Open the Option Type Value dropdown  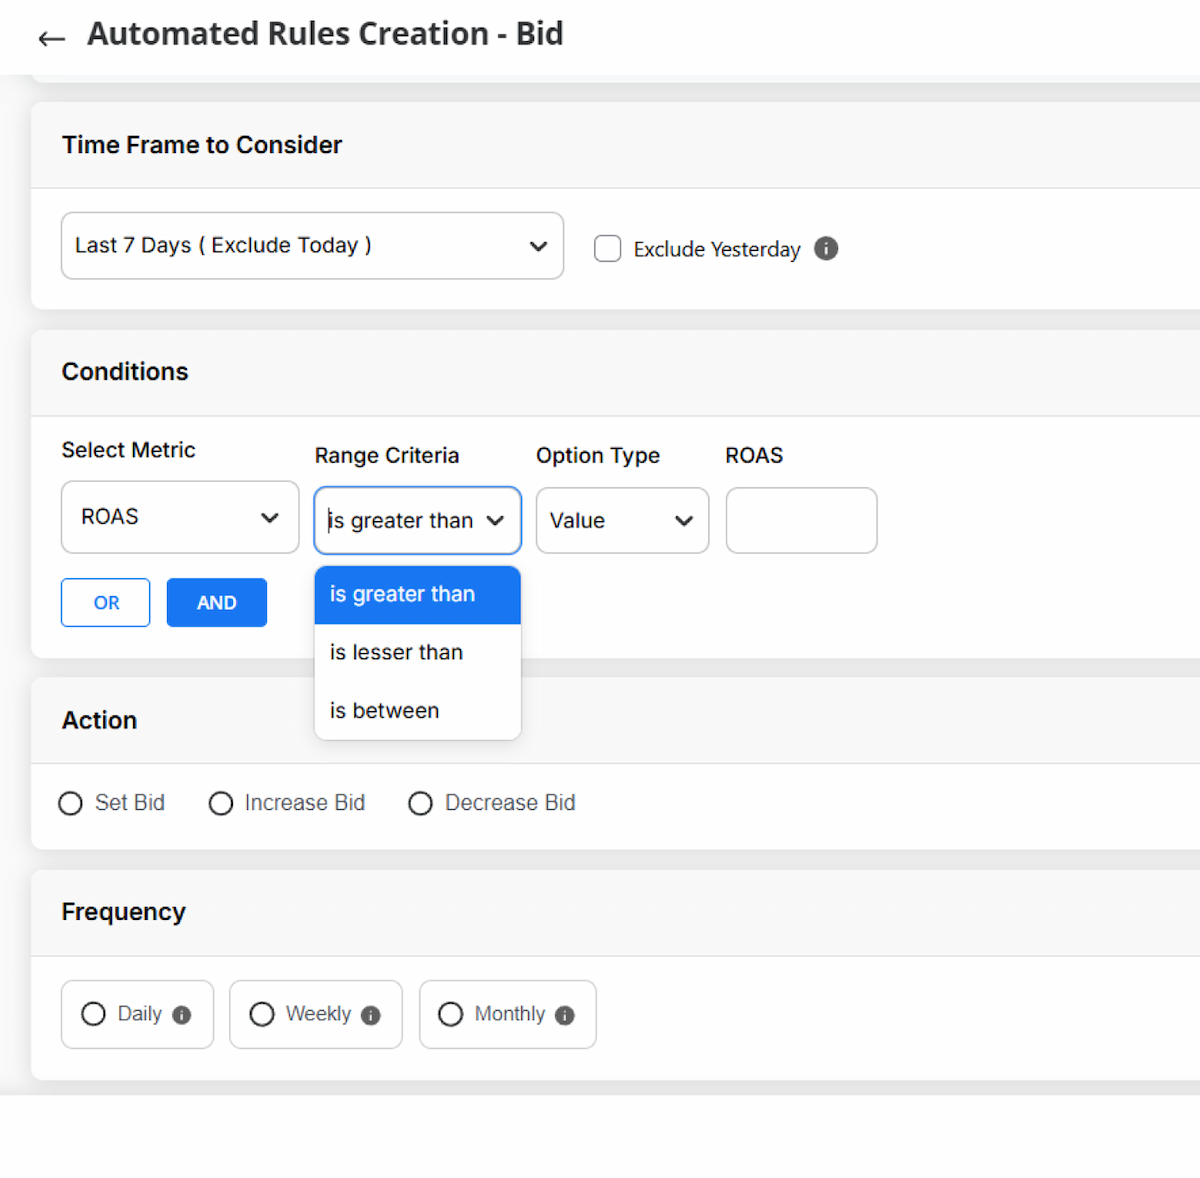[622, 520]
